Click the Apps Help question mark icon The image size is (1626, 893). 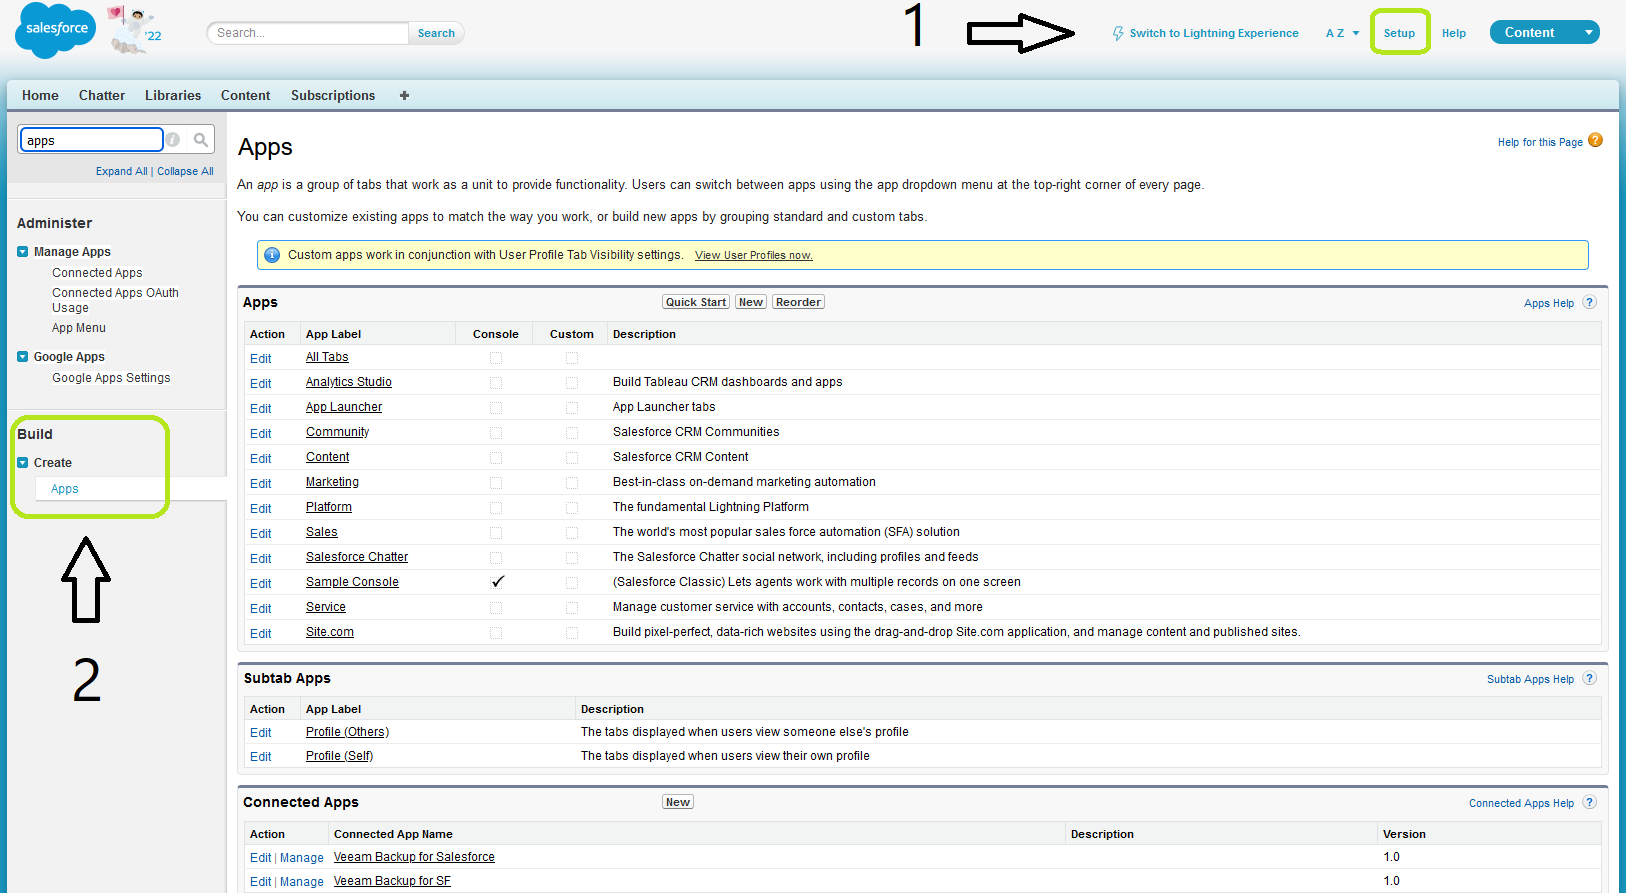pyautogui.click(x=1590, y=302)
